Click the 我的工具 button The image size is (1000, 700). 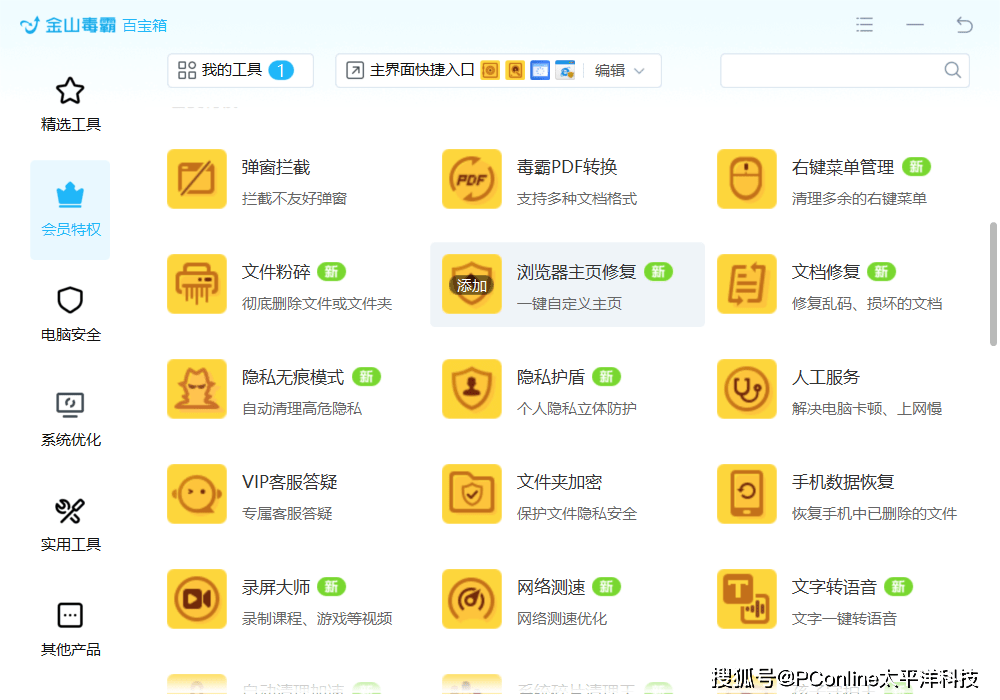239,70
